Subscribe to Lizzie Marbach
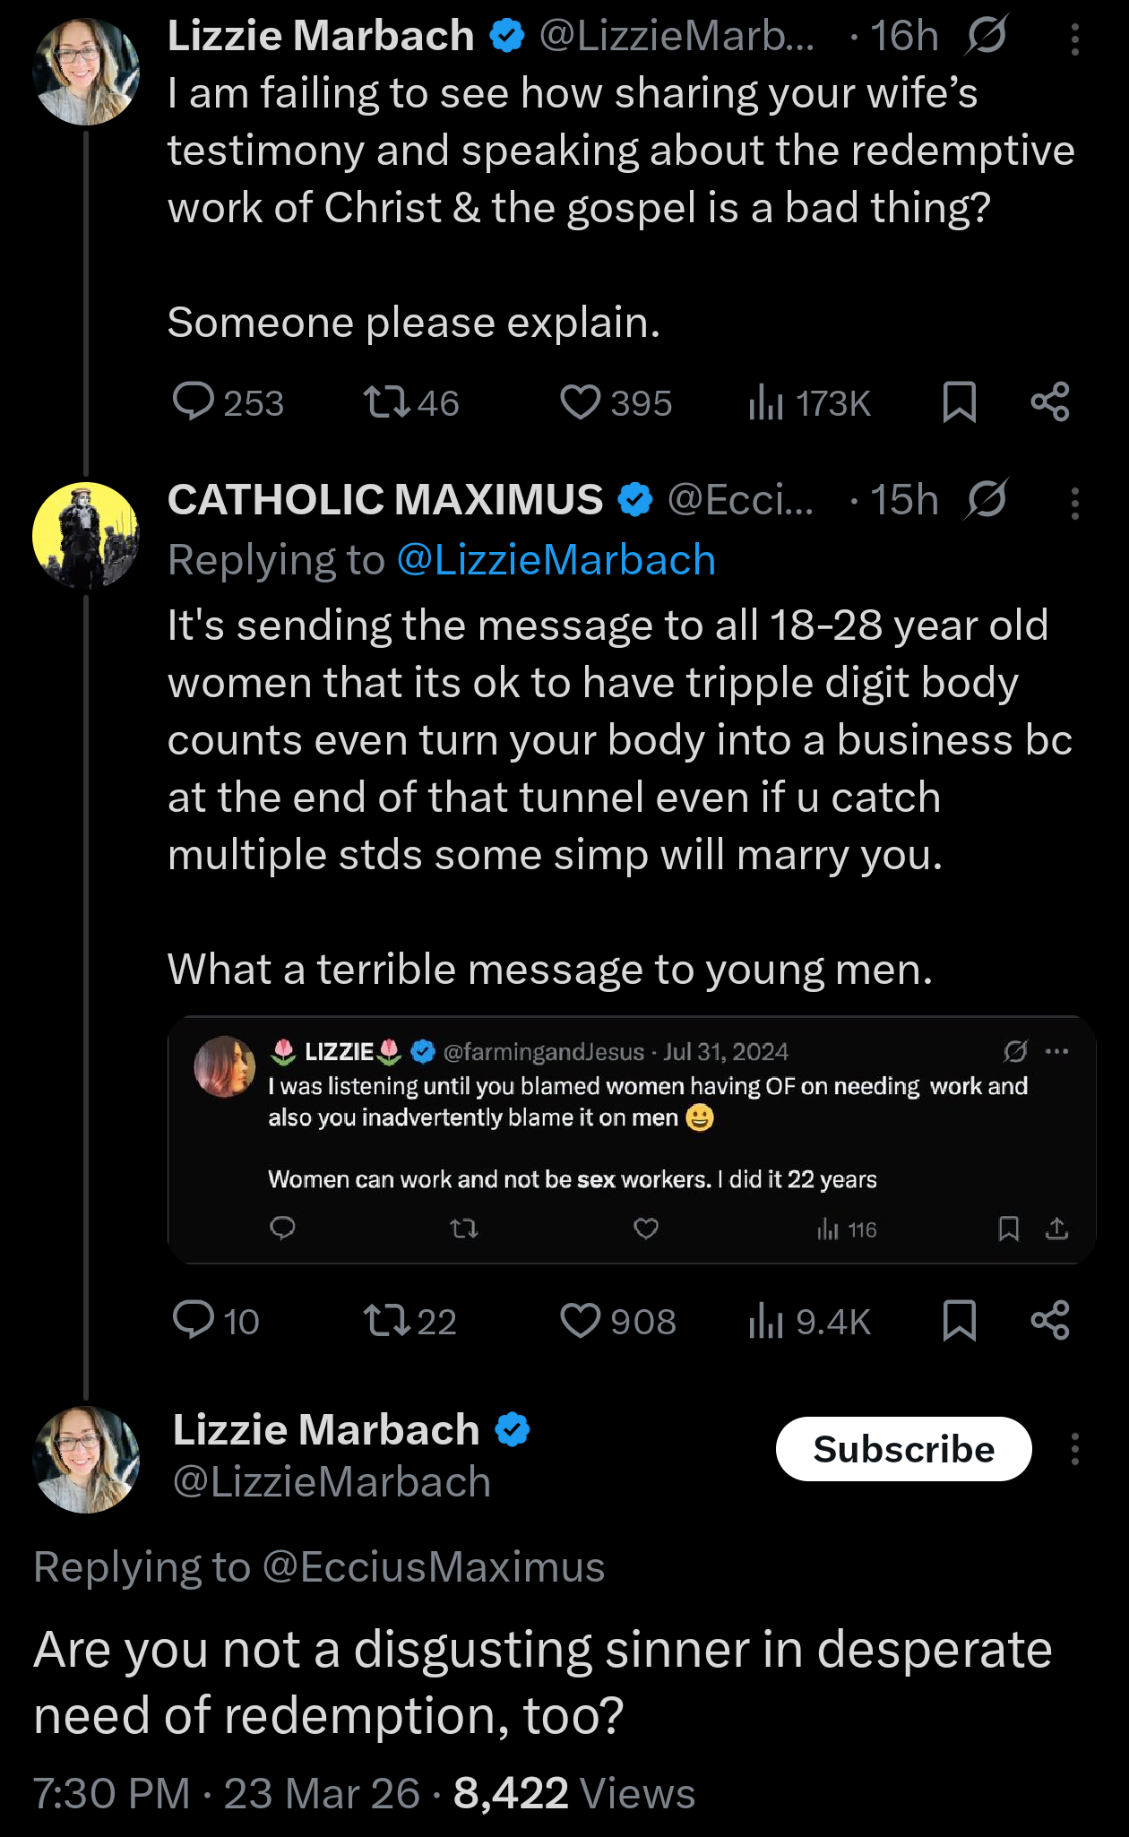 pyautogui.click(x=903, y=1449)
